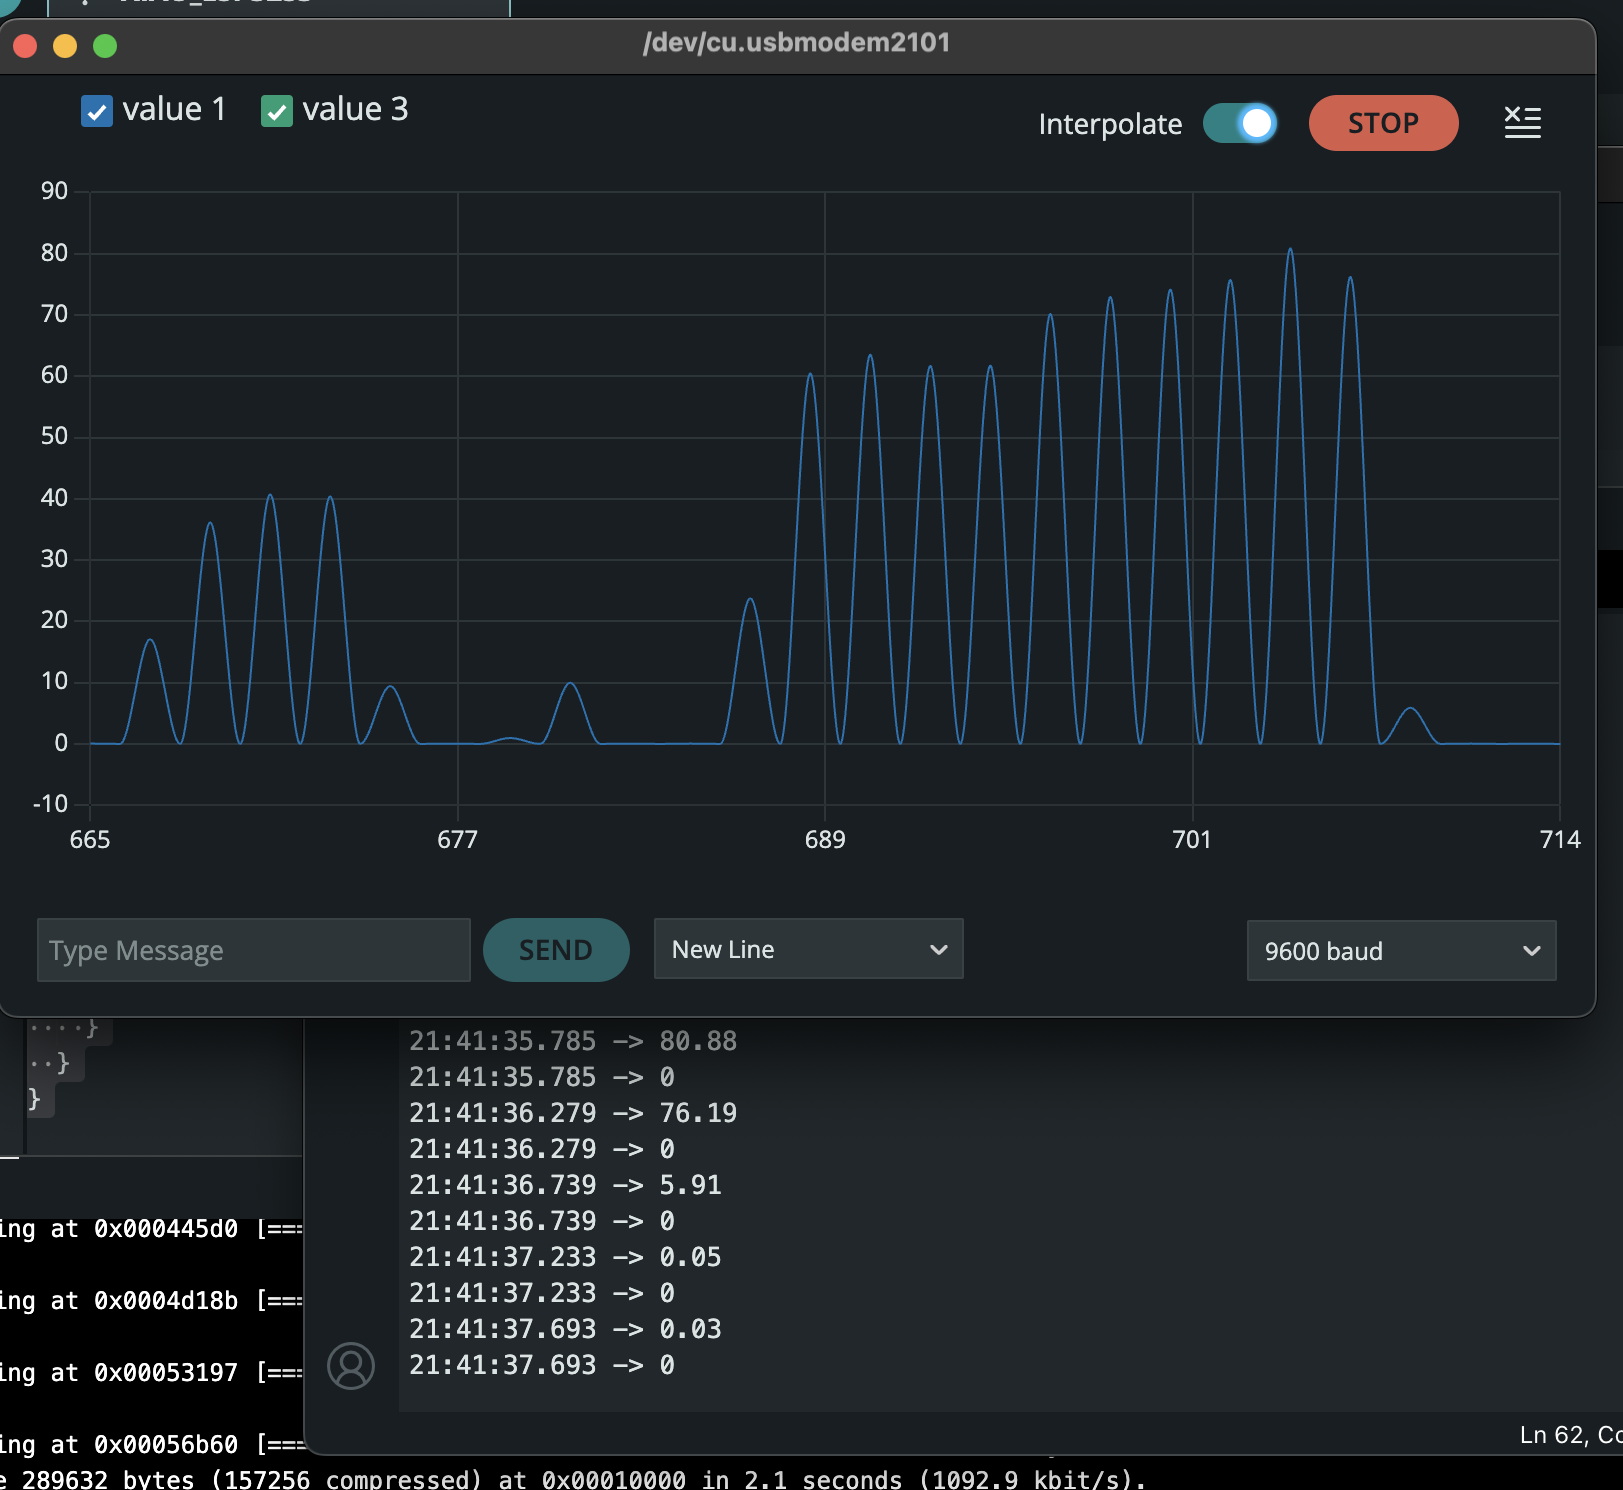Select the log entry showing 76.19

click(x=573, y=1112)
